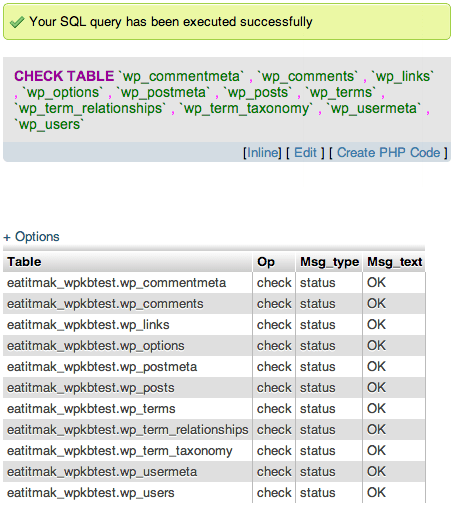Click the Msg_text column header

pos(394,262)
